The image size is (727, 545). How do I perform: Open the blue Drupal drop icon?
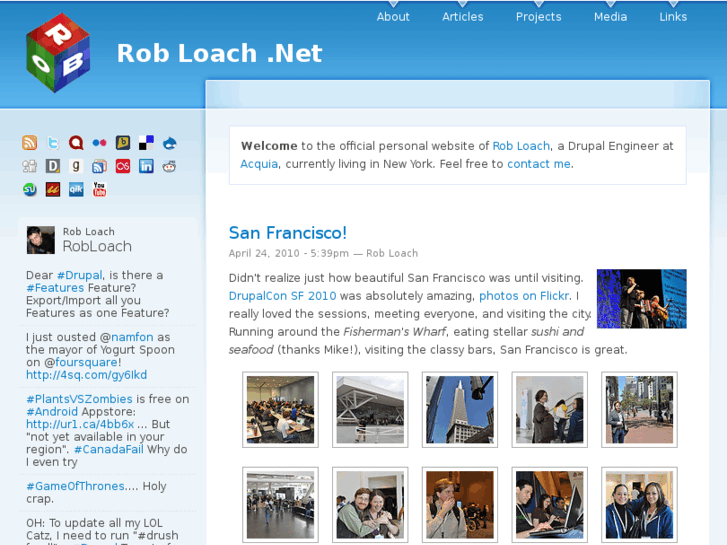169,143
